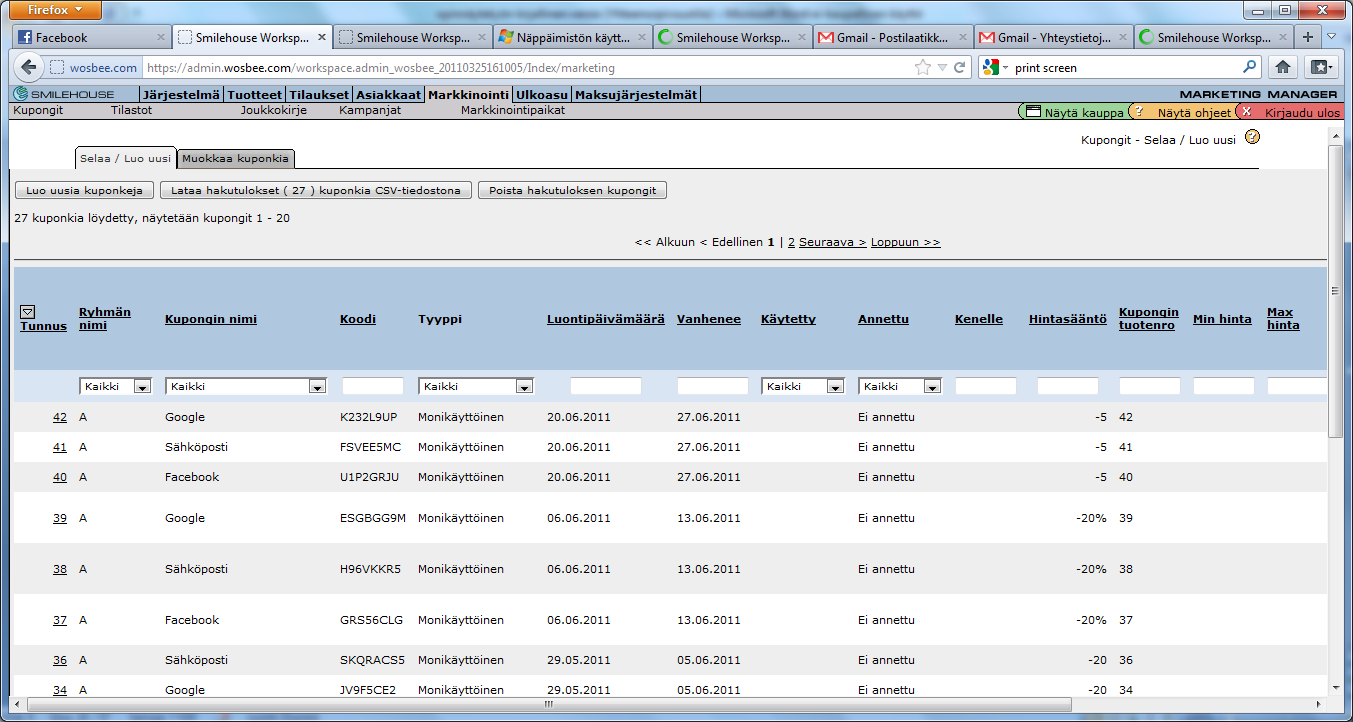Open the Joukkokirje submenu item
The image size is (1353, 722).
273,110
